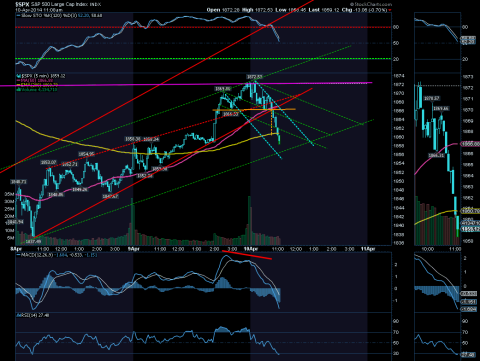Click the 35M volume axis label
This screenshot has width=480, height=361.
click(9, 194)
